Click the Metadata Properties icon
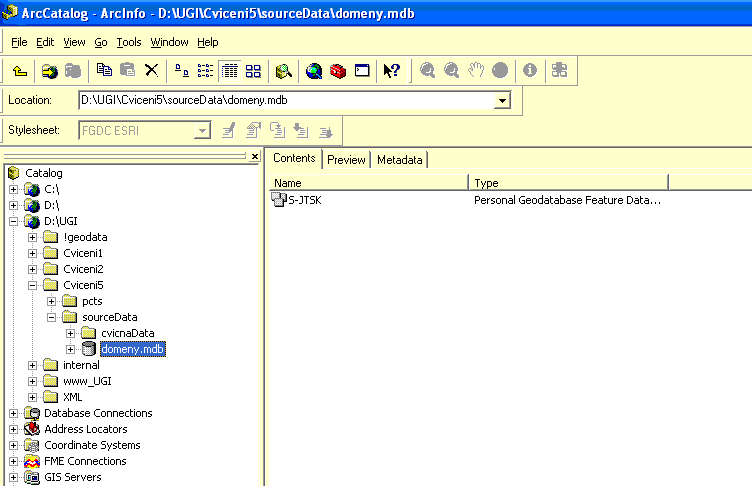The width and height of the screenshot is (752, 486). (x=253, y=130)
